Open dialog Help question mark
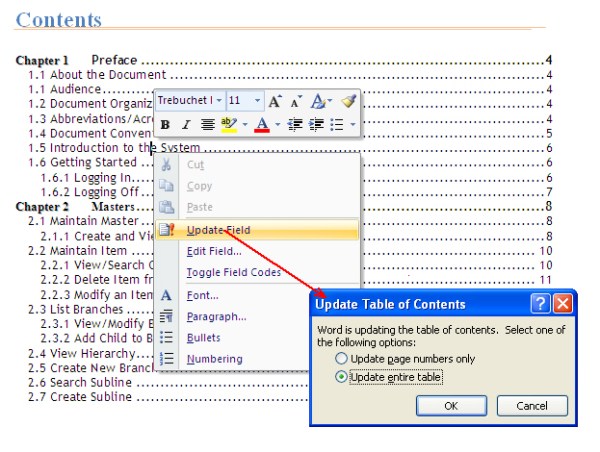 click(540, 304)
